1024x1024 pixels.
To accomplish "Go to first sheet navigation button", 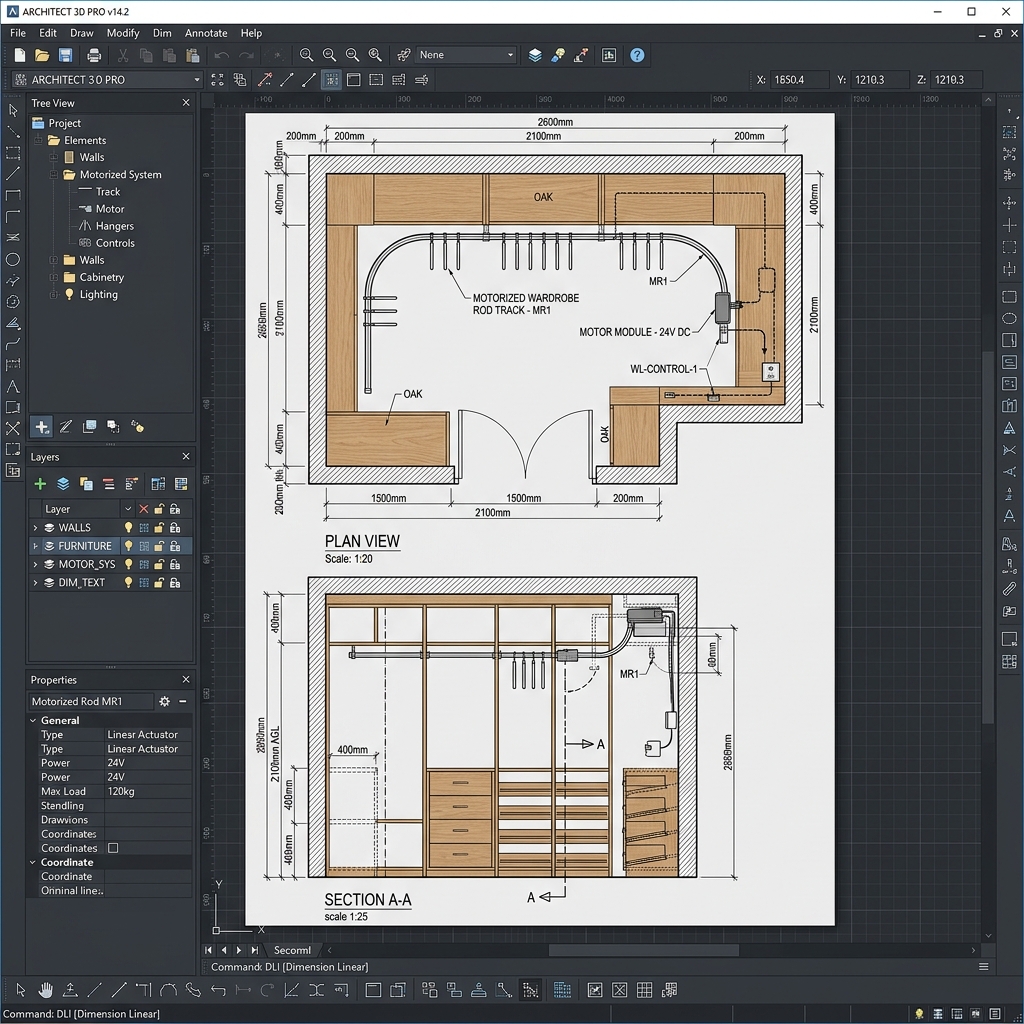I will [x=208, y=950].
